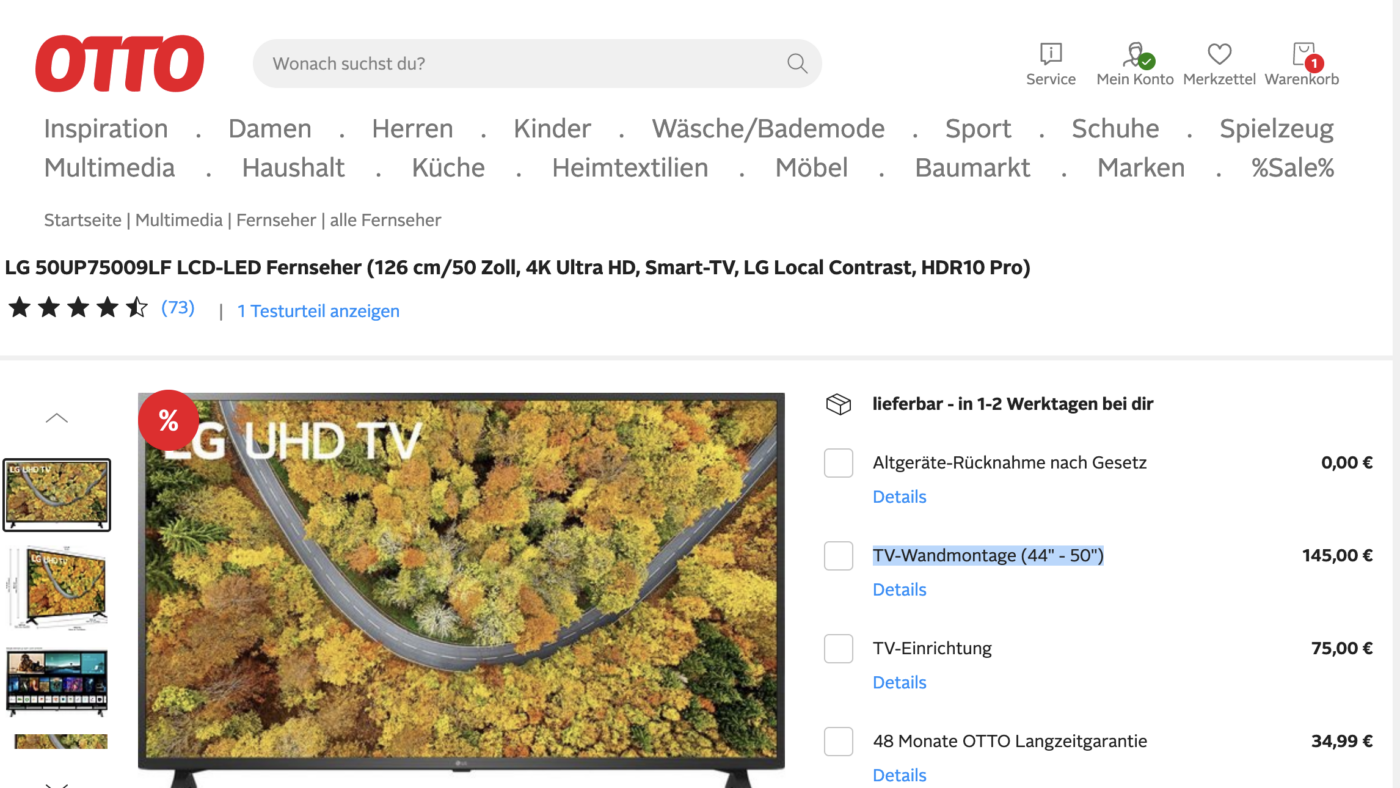Click the Wonach suchst du search field
This screenshot has width=1400, height=788.
tap(537, 64)
